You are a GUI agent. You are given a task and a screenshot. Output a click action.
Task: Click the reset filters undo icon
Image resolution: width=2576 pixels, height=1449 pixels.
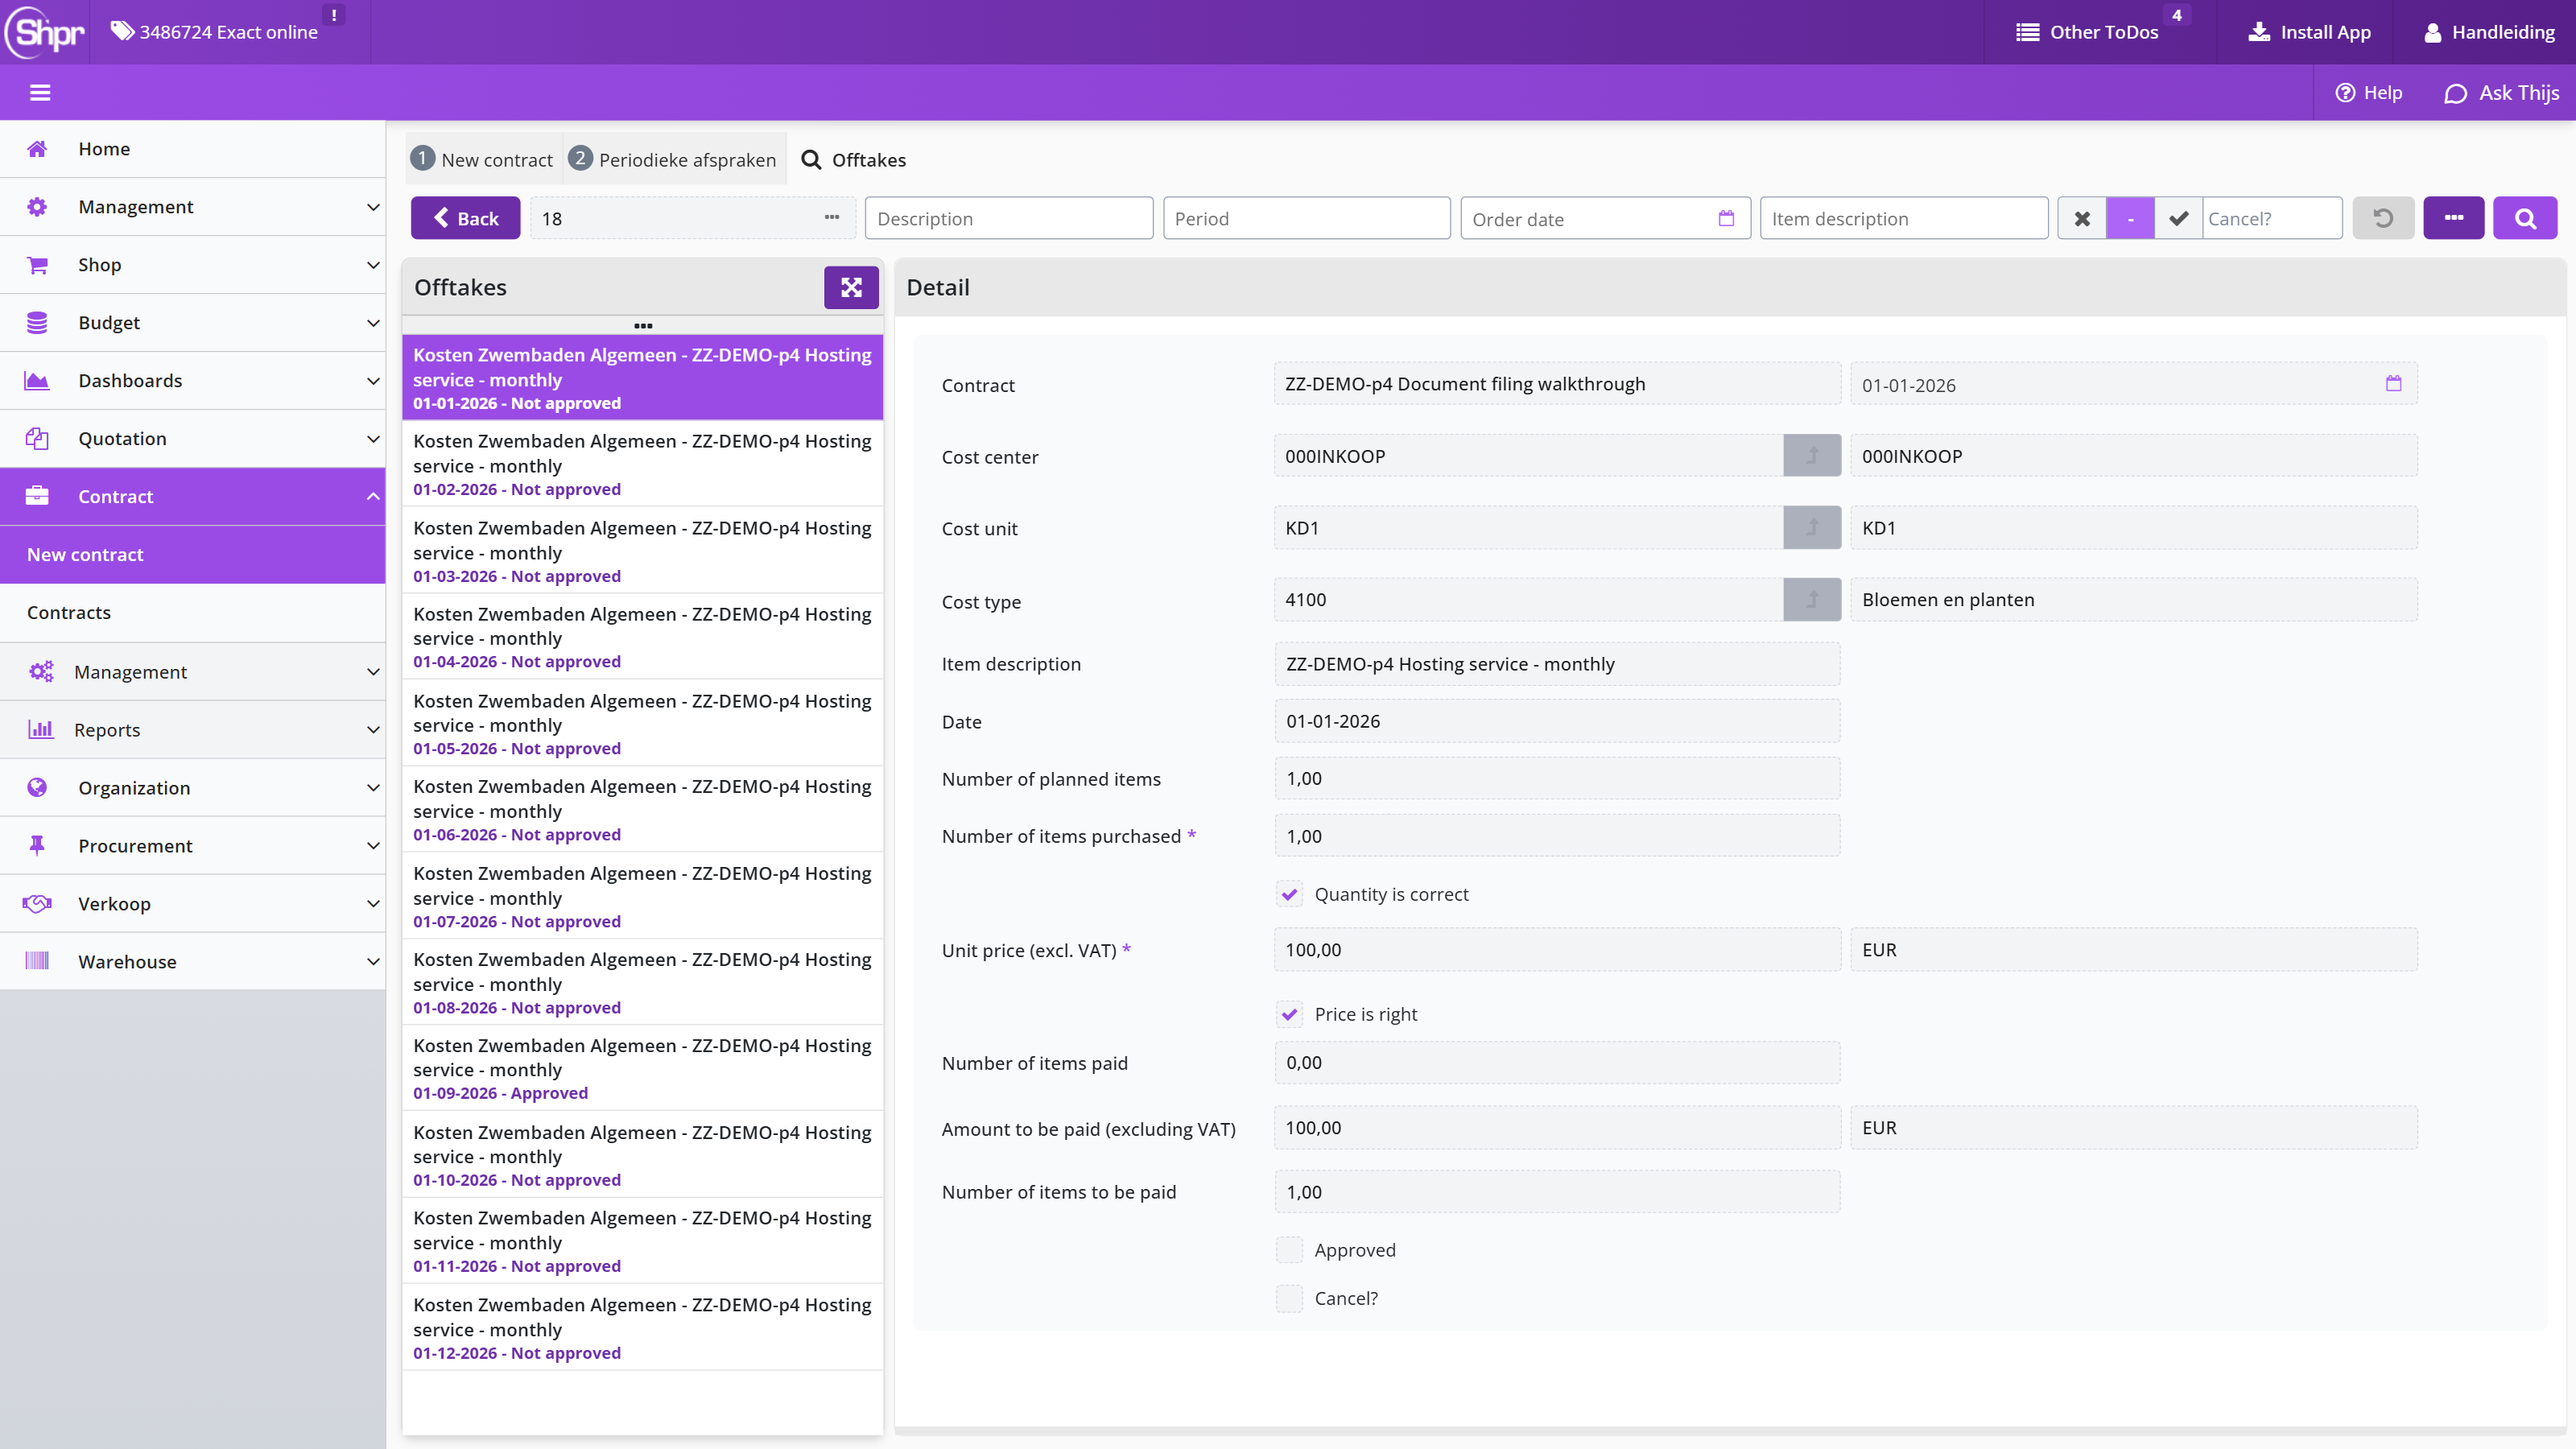[2383, 218]
